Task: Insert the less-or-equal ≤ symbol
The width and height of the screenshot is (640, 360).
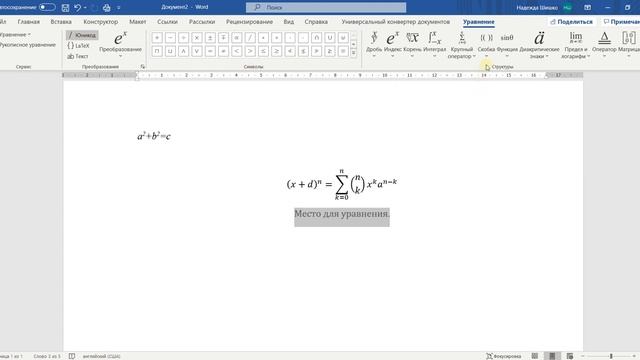Action: tap(263, 51)
